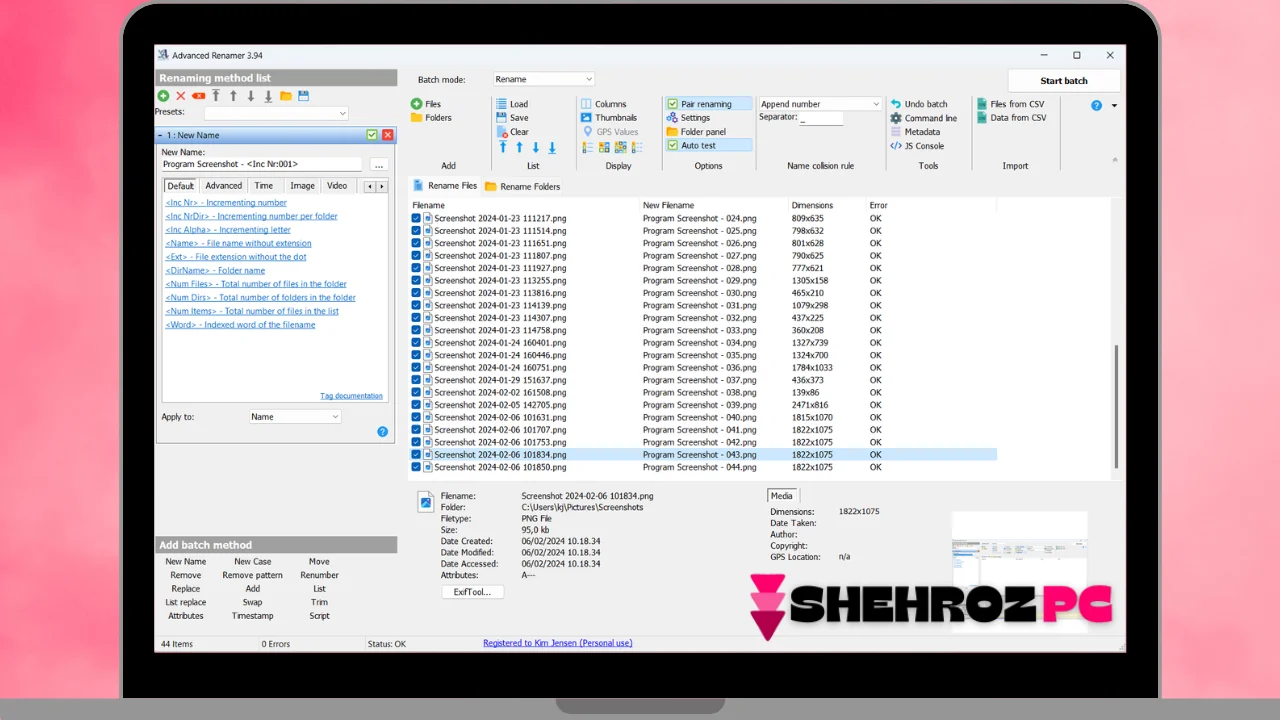Switch to the Video tag tab
Viewport: 1280px width, 720px height.
(x=337, y=186)
